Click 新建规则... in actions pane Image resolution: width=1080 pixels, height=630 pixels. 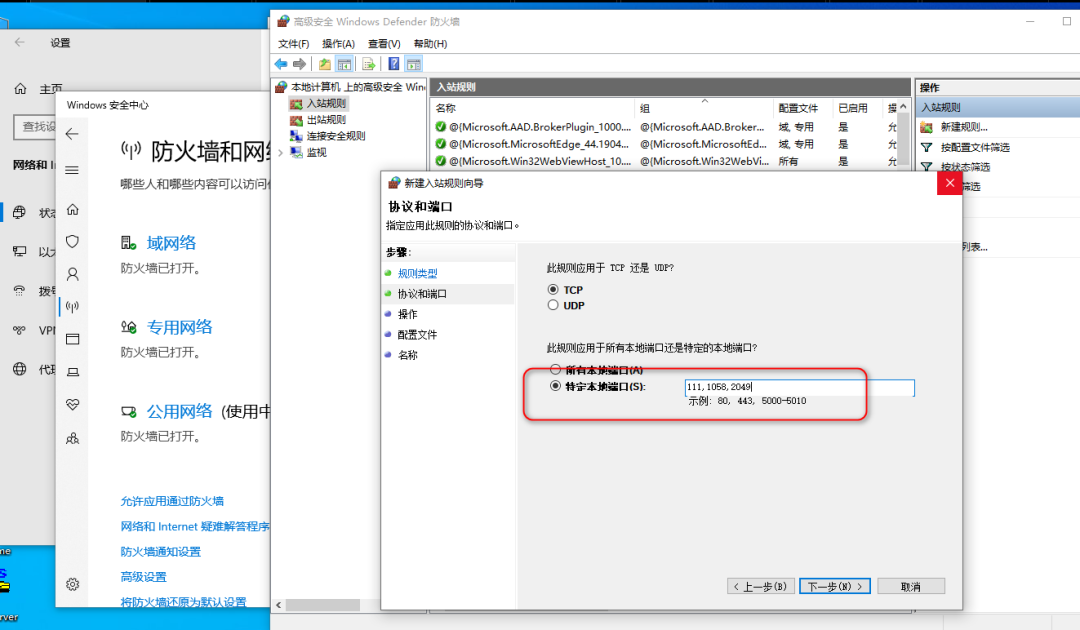[x=964, y=127]
